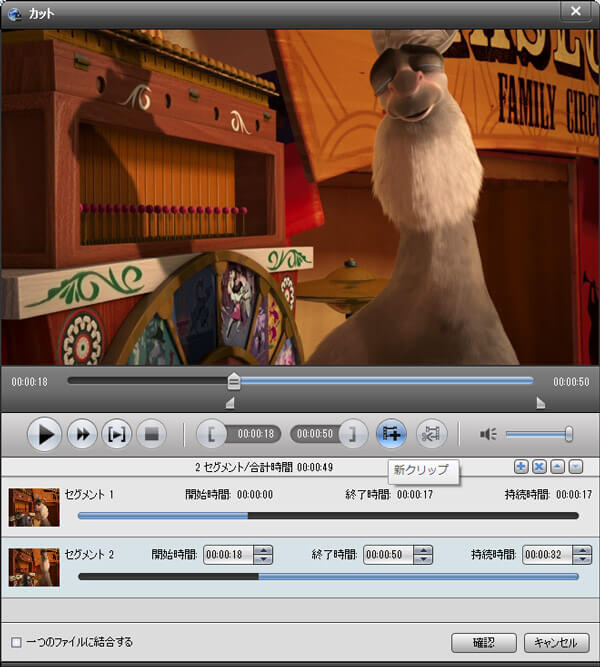This screenshot has height=667, width=600.
Task: Click the 00:00:50 end time display in the toolbar
Action: tap(315, 434)
